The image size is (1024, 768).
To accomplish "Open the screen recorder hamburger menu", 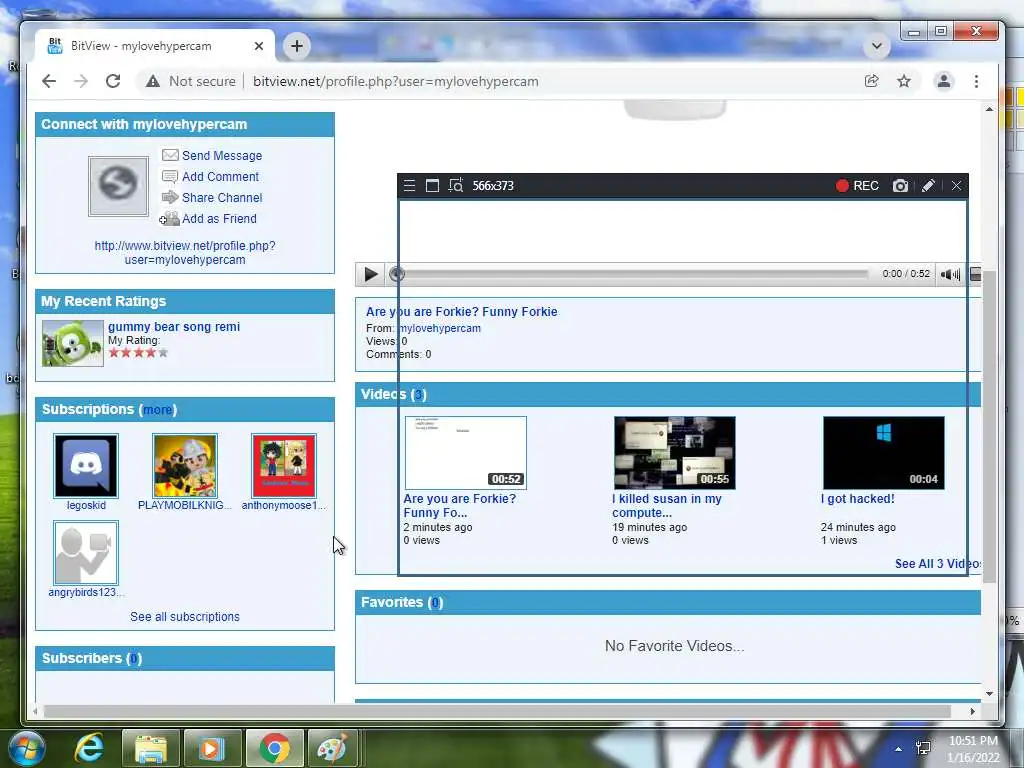I will pyautogui.click(x=409, y=185).
